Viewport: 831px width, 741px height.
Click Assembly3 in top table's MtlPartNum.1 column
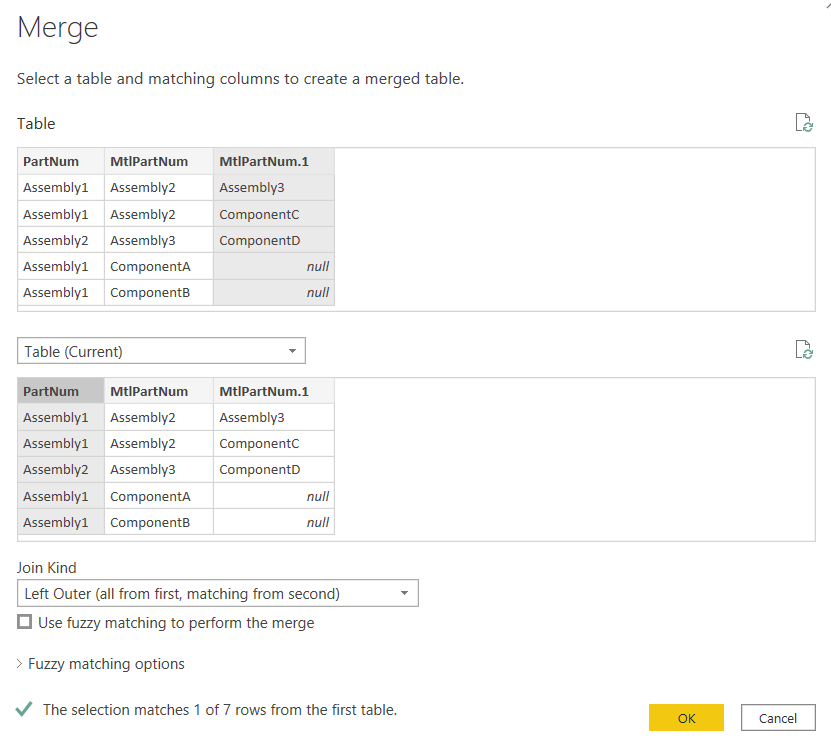(274, 187)
